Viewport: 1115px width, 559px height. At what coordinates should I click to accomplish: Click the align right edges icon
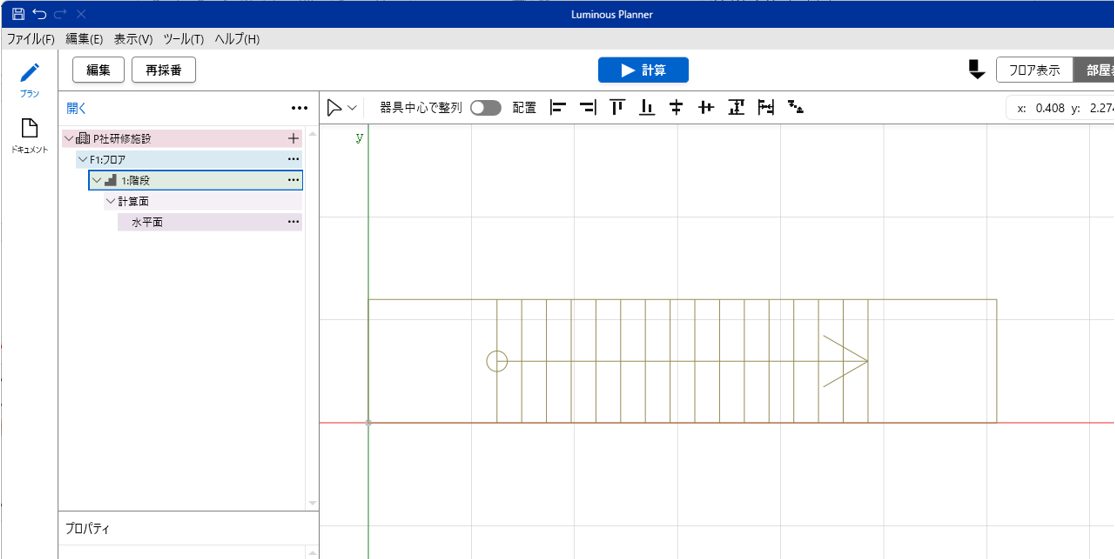(x=588, y=108)
